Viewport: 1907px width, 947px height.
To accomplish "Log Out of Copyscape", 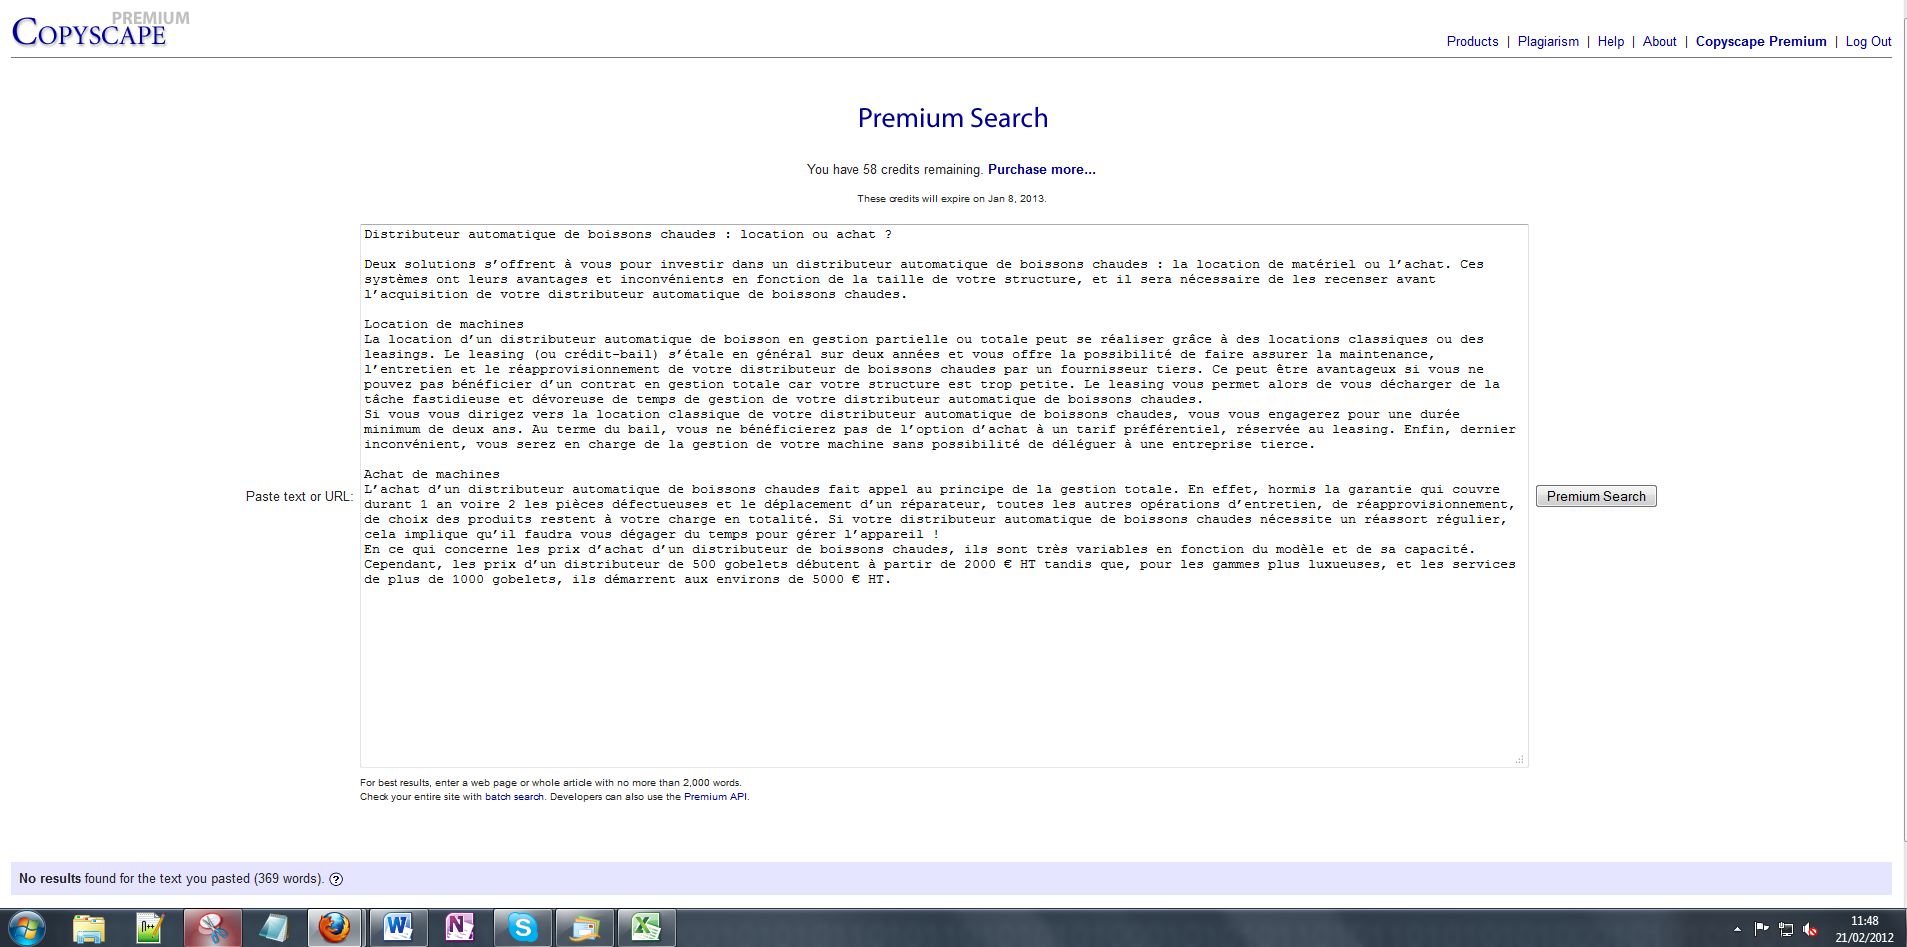I will click(1868, 42).
